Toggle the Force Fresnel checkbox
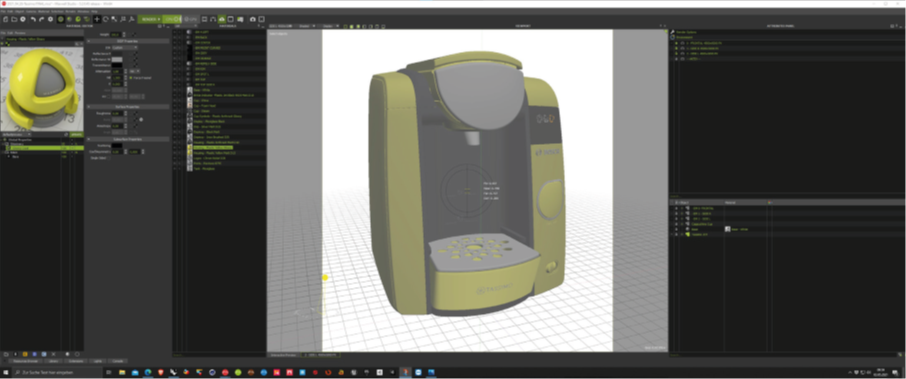Screen dimensions: 906x379 [131, 77]
